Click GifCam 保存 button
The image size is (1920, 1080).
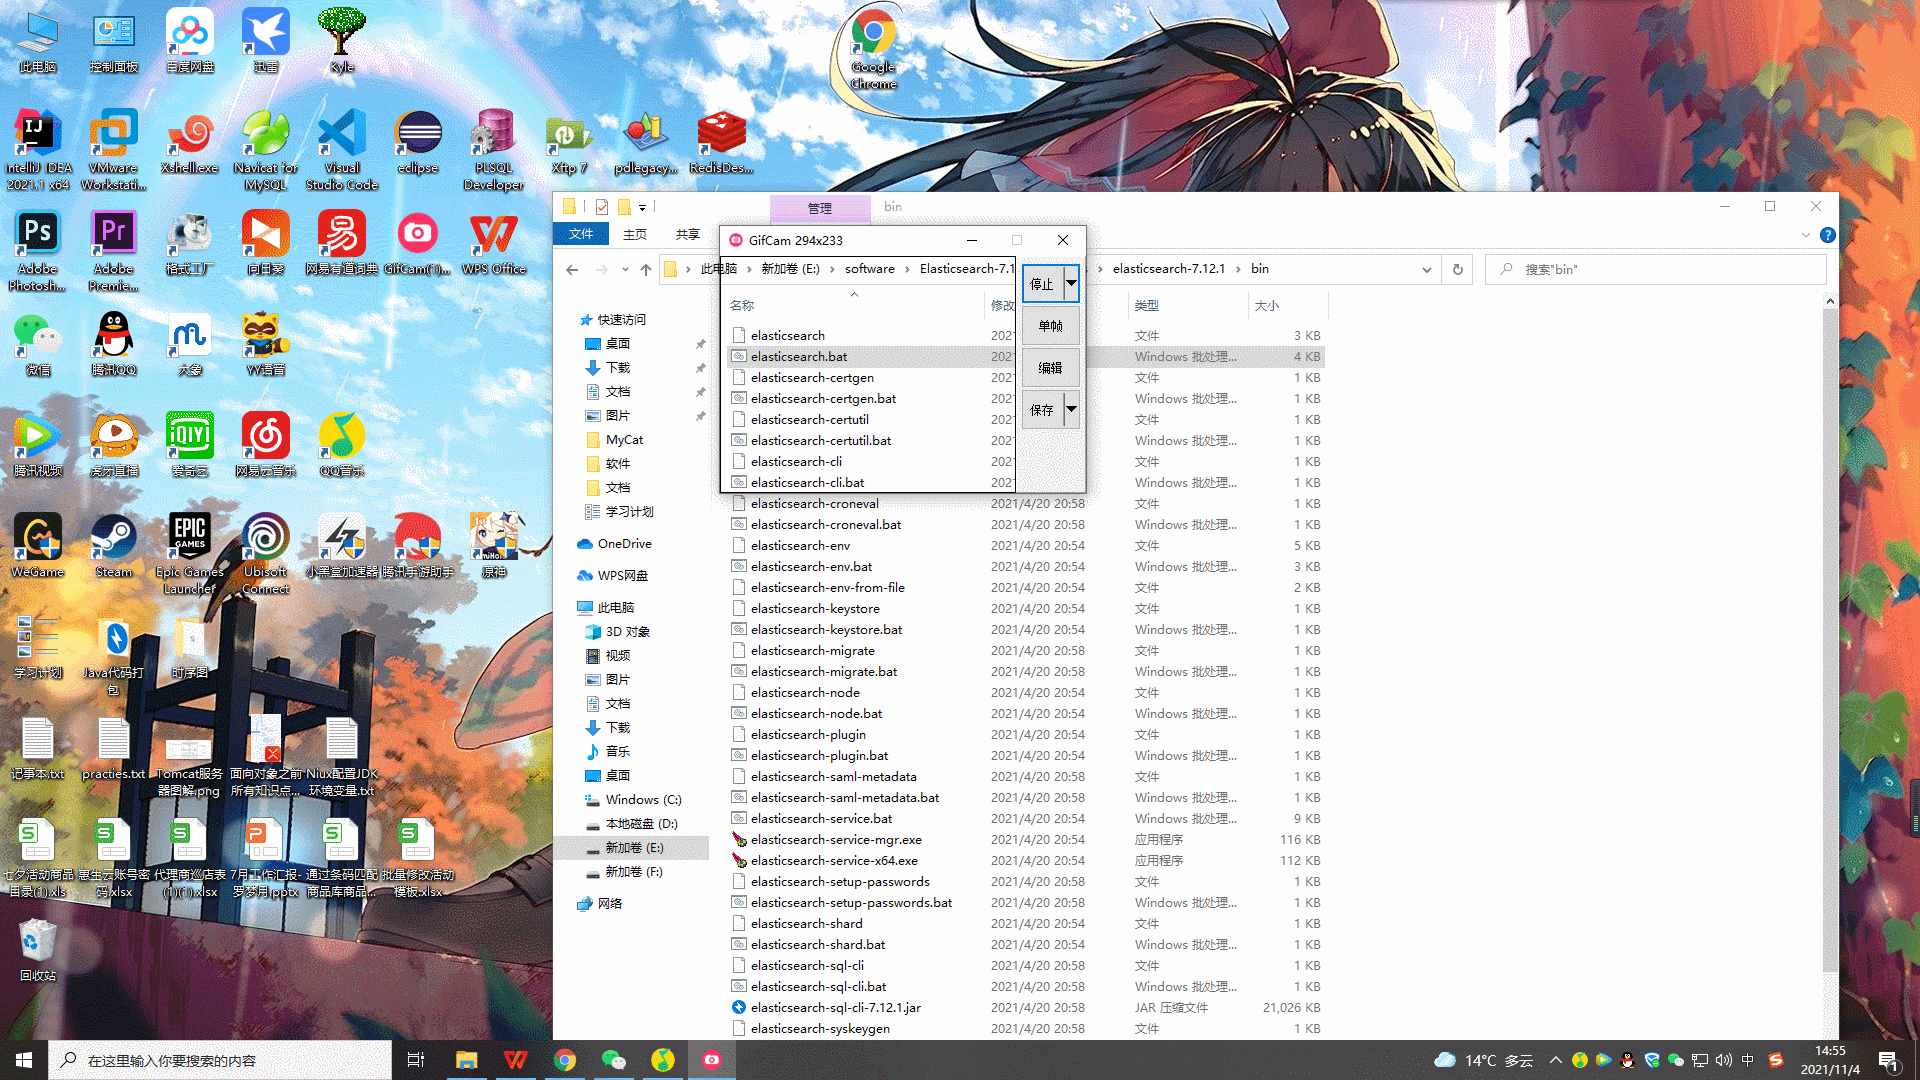click(x=1042, y=410)
